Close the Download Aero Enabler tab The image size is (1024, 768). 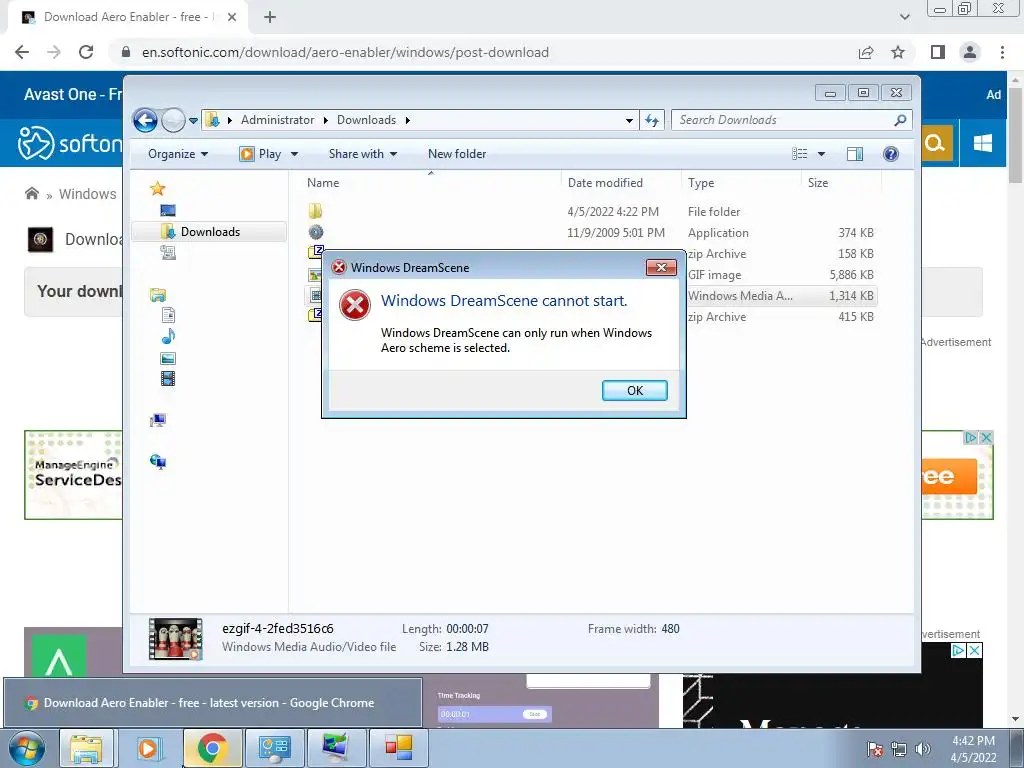coord(232,18)
